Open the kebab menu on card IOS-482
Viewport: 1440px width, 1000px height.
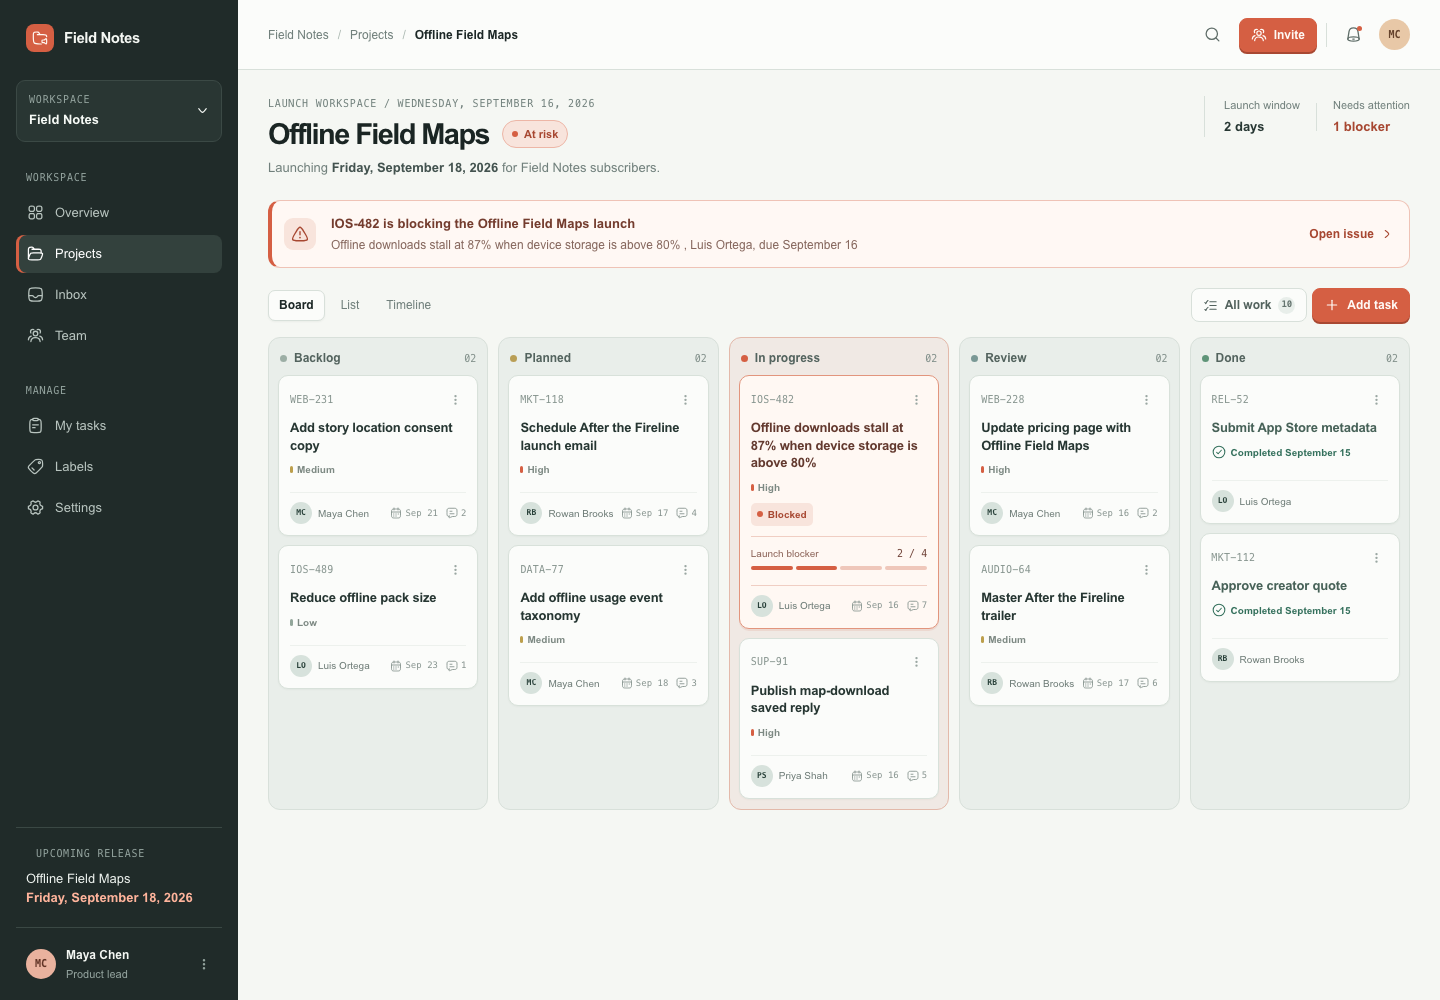(916, 400)
